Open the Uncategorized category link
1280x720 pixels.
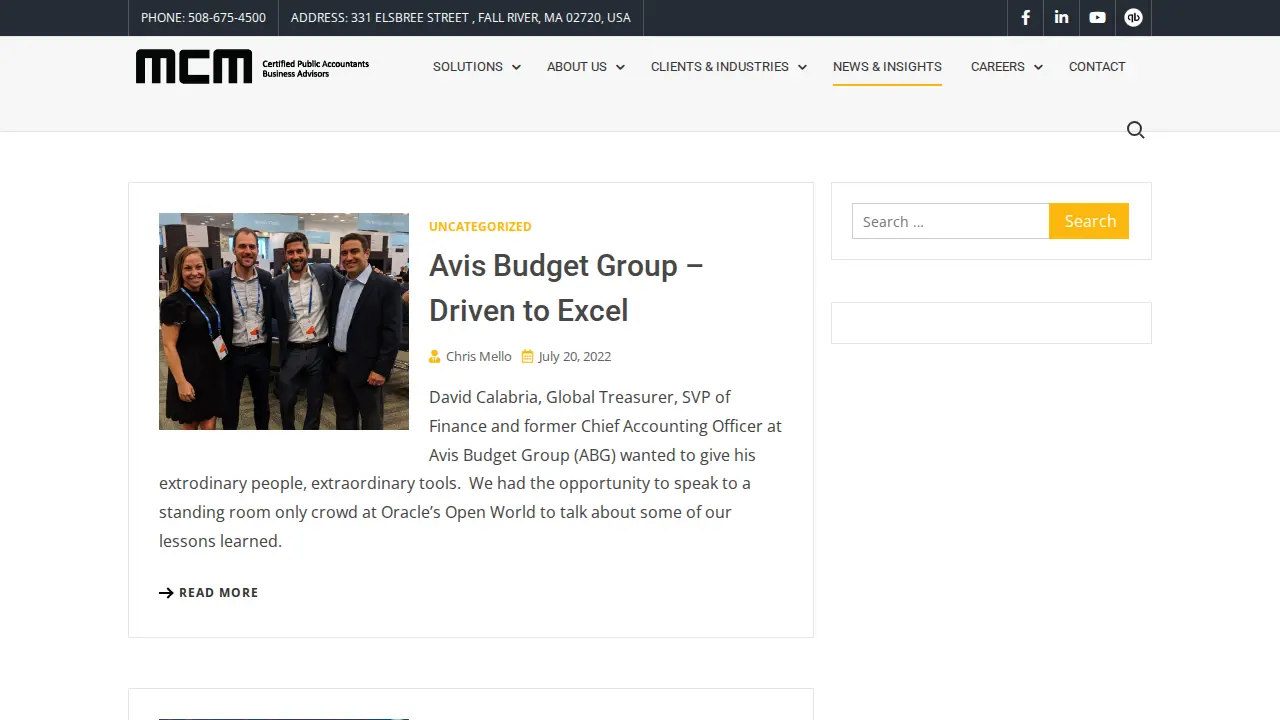point(480,227)
